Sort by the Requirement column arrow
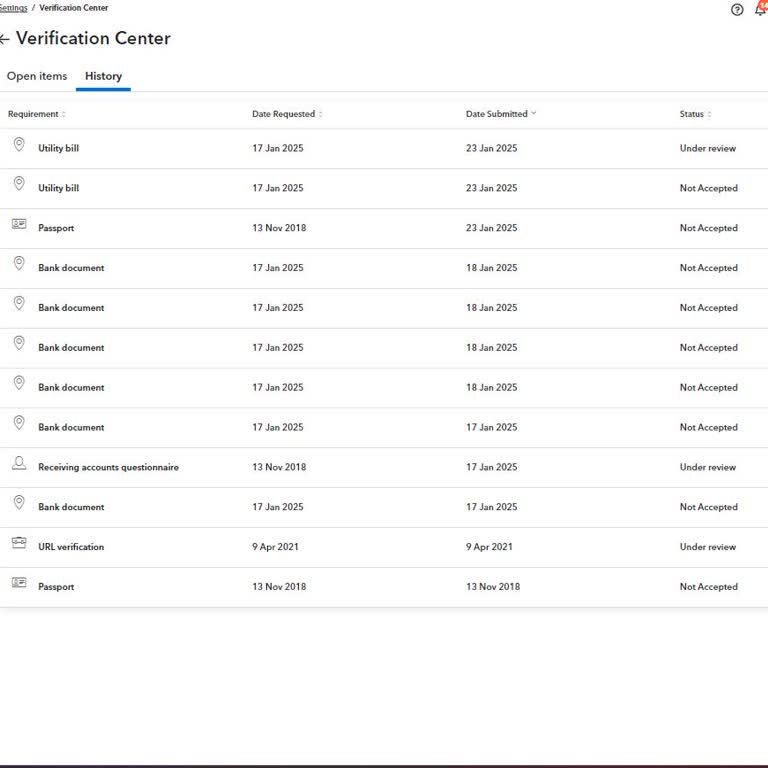 [64, 115]
